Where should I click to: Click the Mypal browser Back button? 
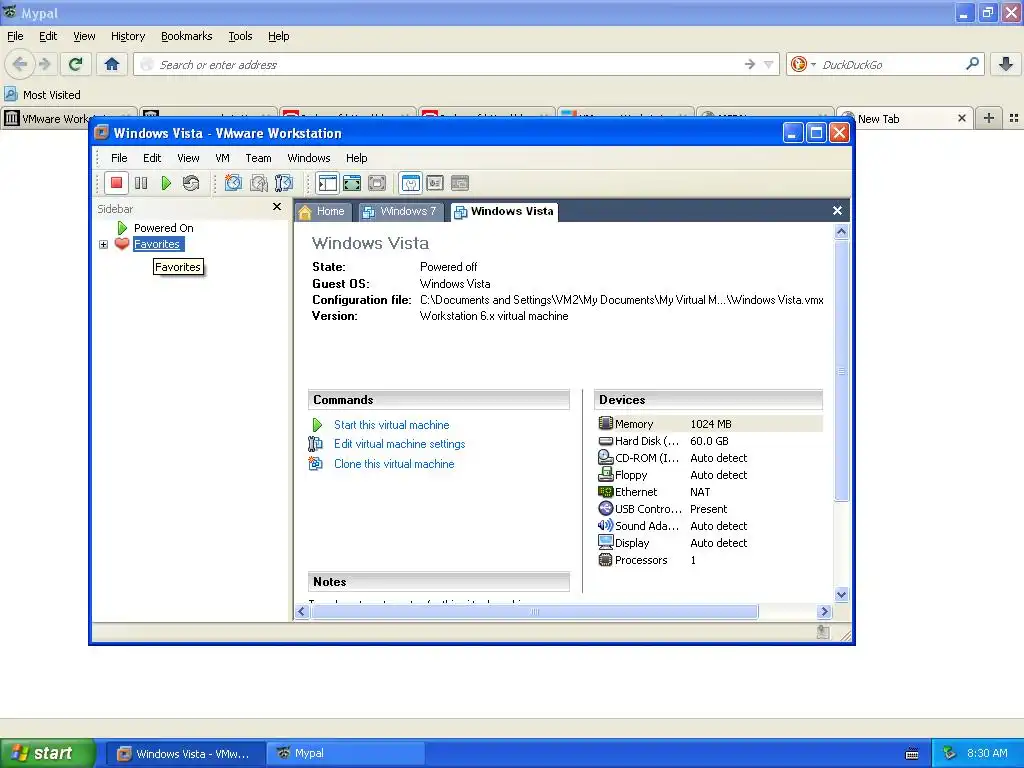(20, 64)
